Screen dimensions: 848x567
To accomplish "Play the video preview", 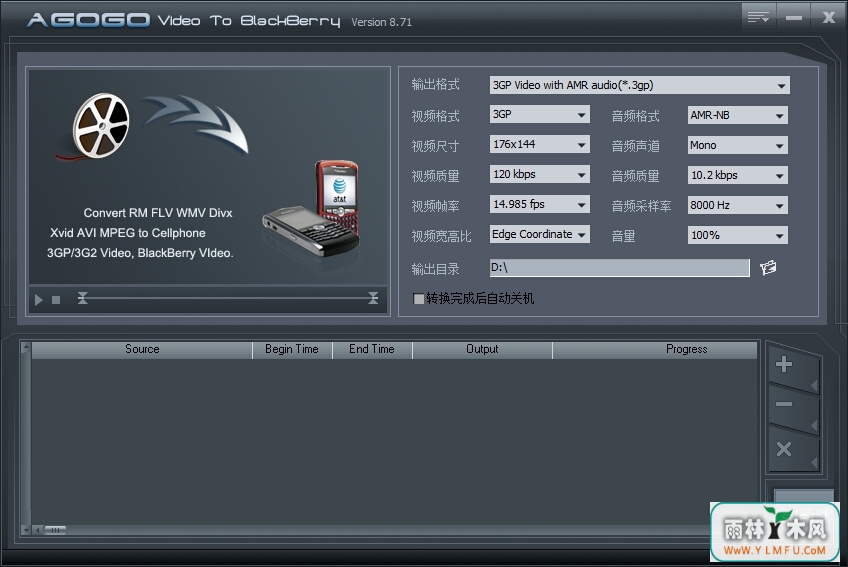I will 38,299.
